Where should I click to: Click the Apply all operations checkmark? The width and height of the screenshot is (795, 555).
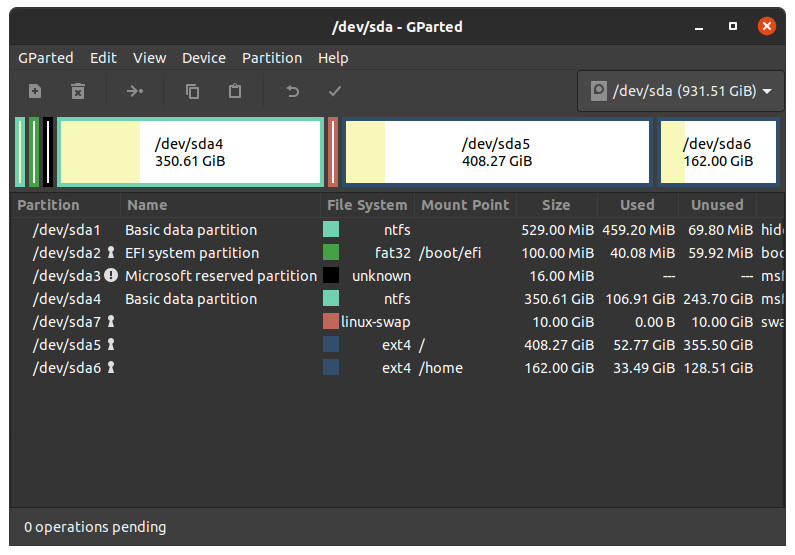335,91
